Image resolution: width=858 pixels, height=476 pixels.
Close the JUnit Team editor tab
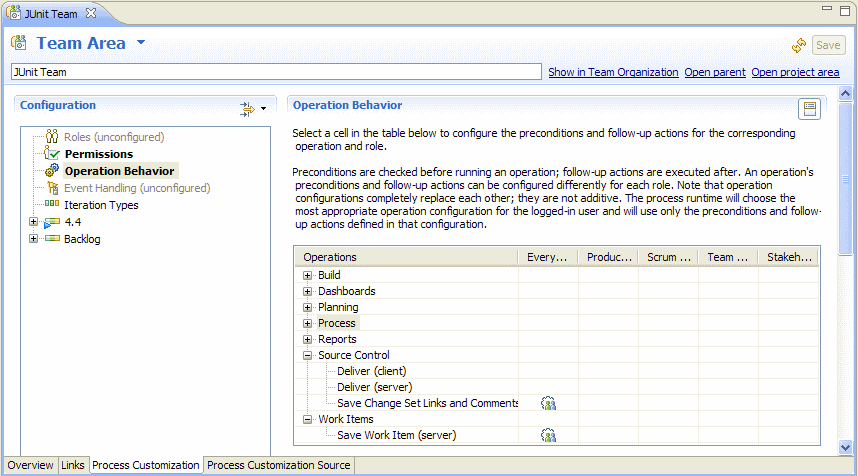91,14
